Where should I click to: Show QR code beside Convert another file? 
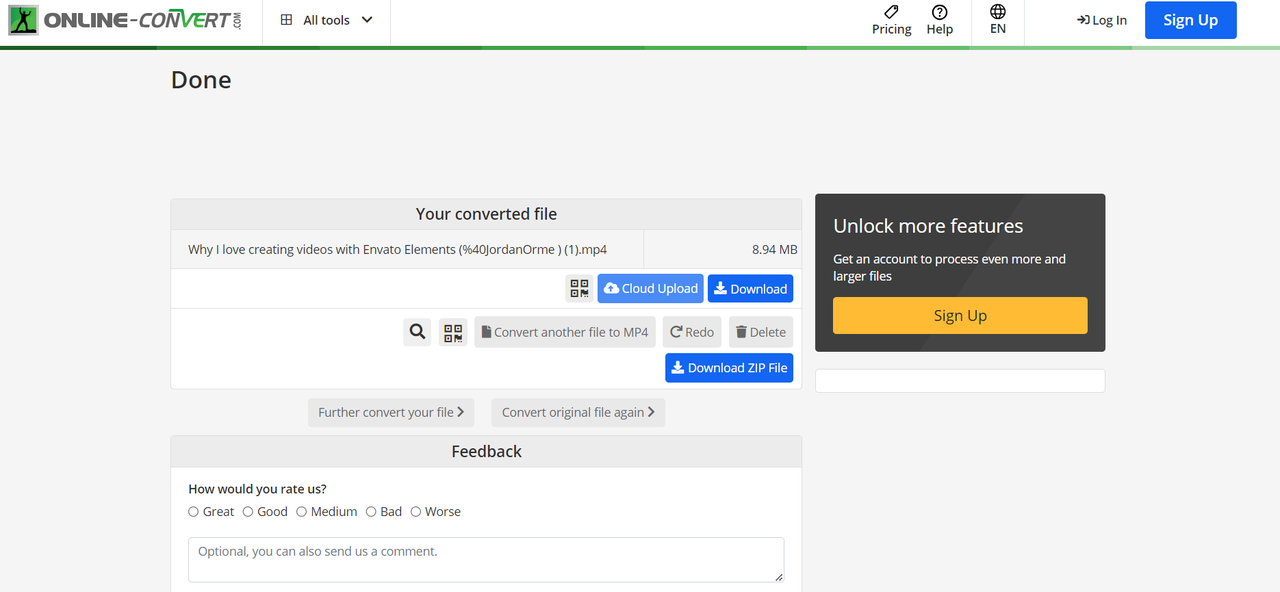tap(453, 332)
